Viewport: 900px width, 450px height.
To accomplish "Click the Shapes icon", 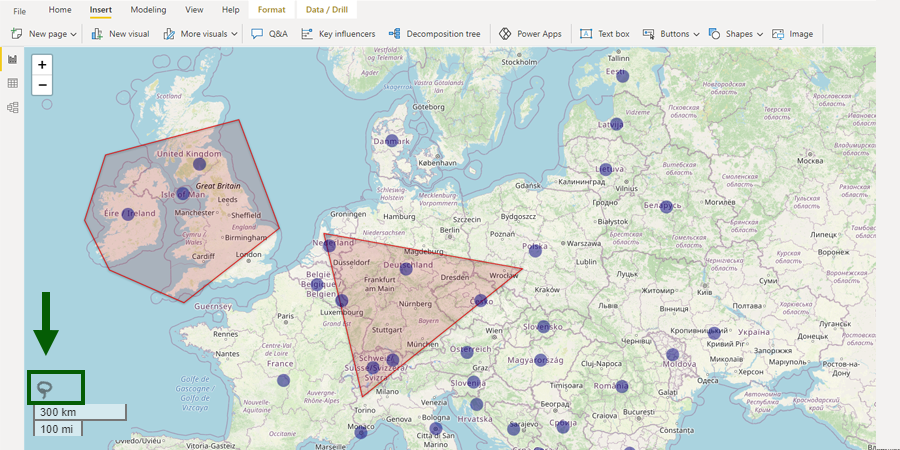I will point(714,34).
